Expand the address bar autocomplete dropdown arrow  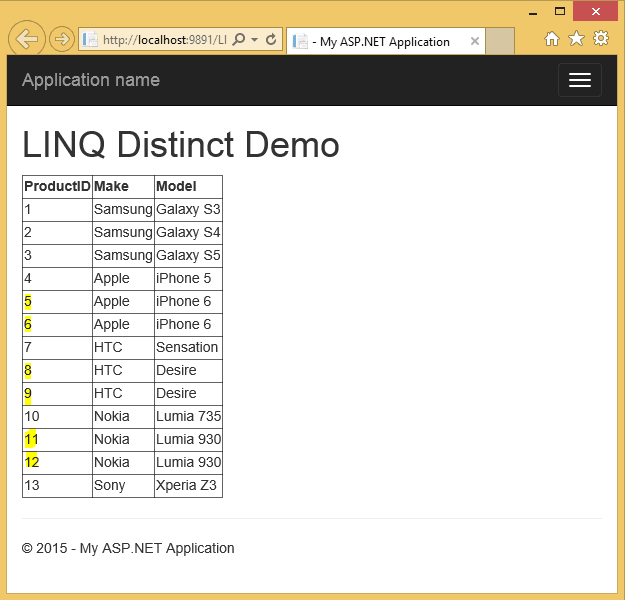[254, 40]
